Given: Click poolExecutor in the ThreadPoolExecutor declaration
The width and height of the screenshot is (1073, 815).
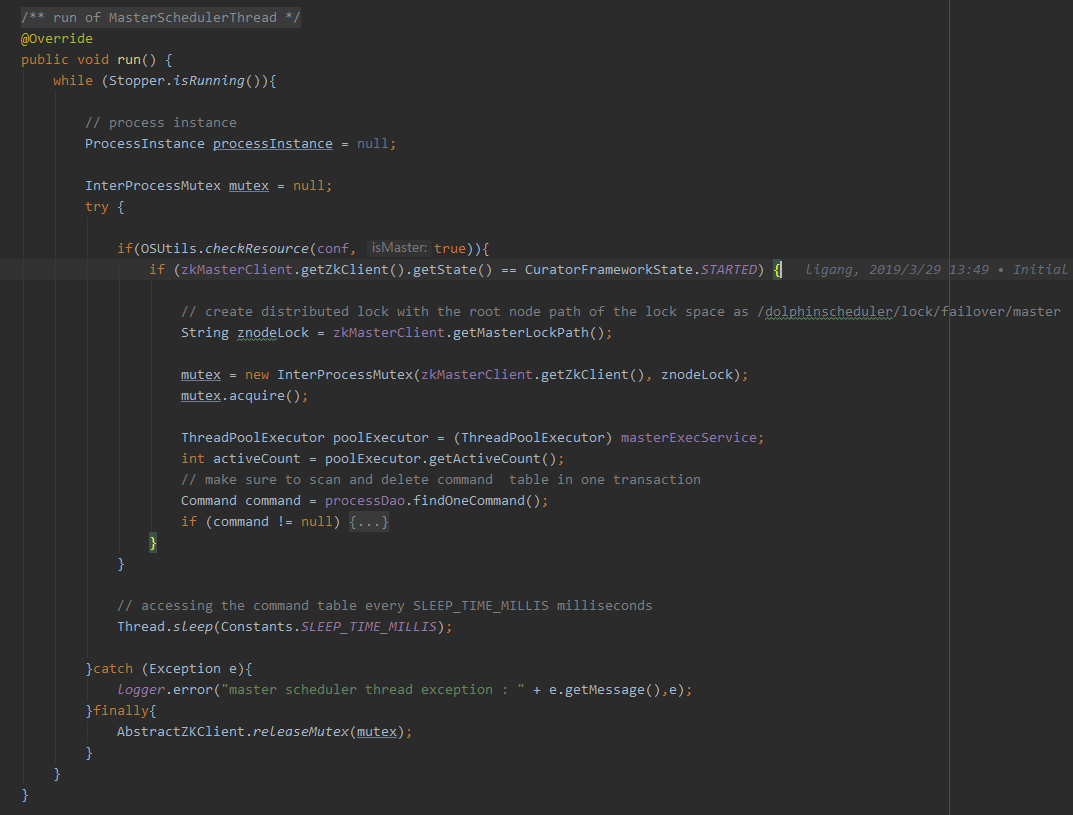Looking at the screenshot, I should click(x=380, y=437).
